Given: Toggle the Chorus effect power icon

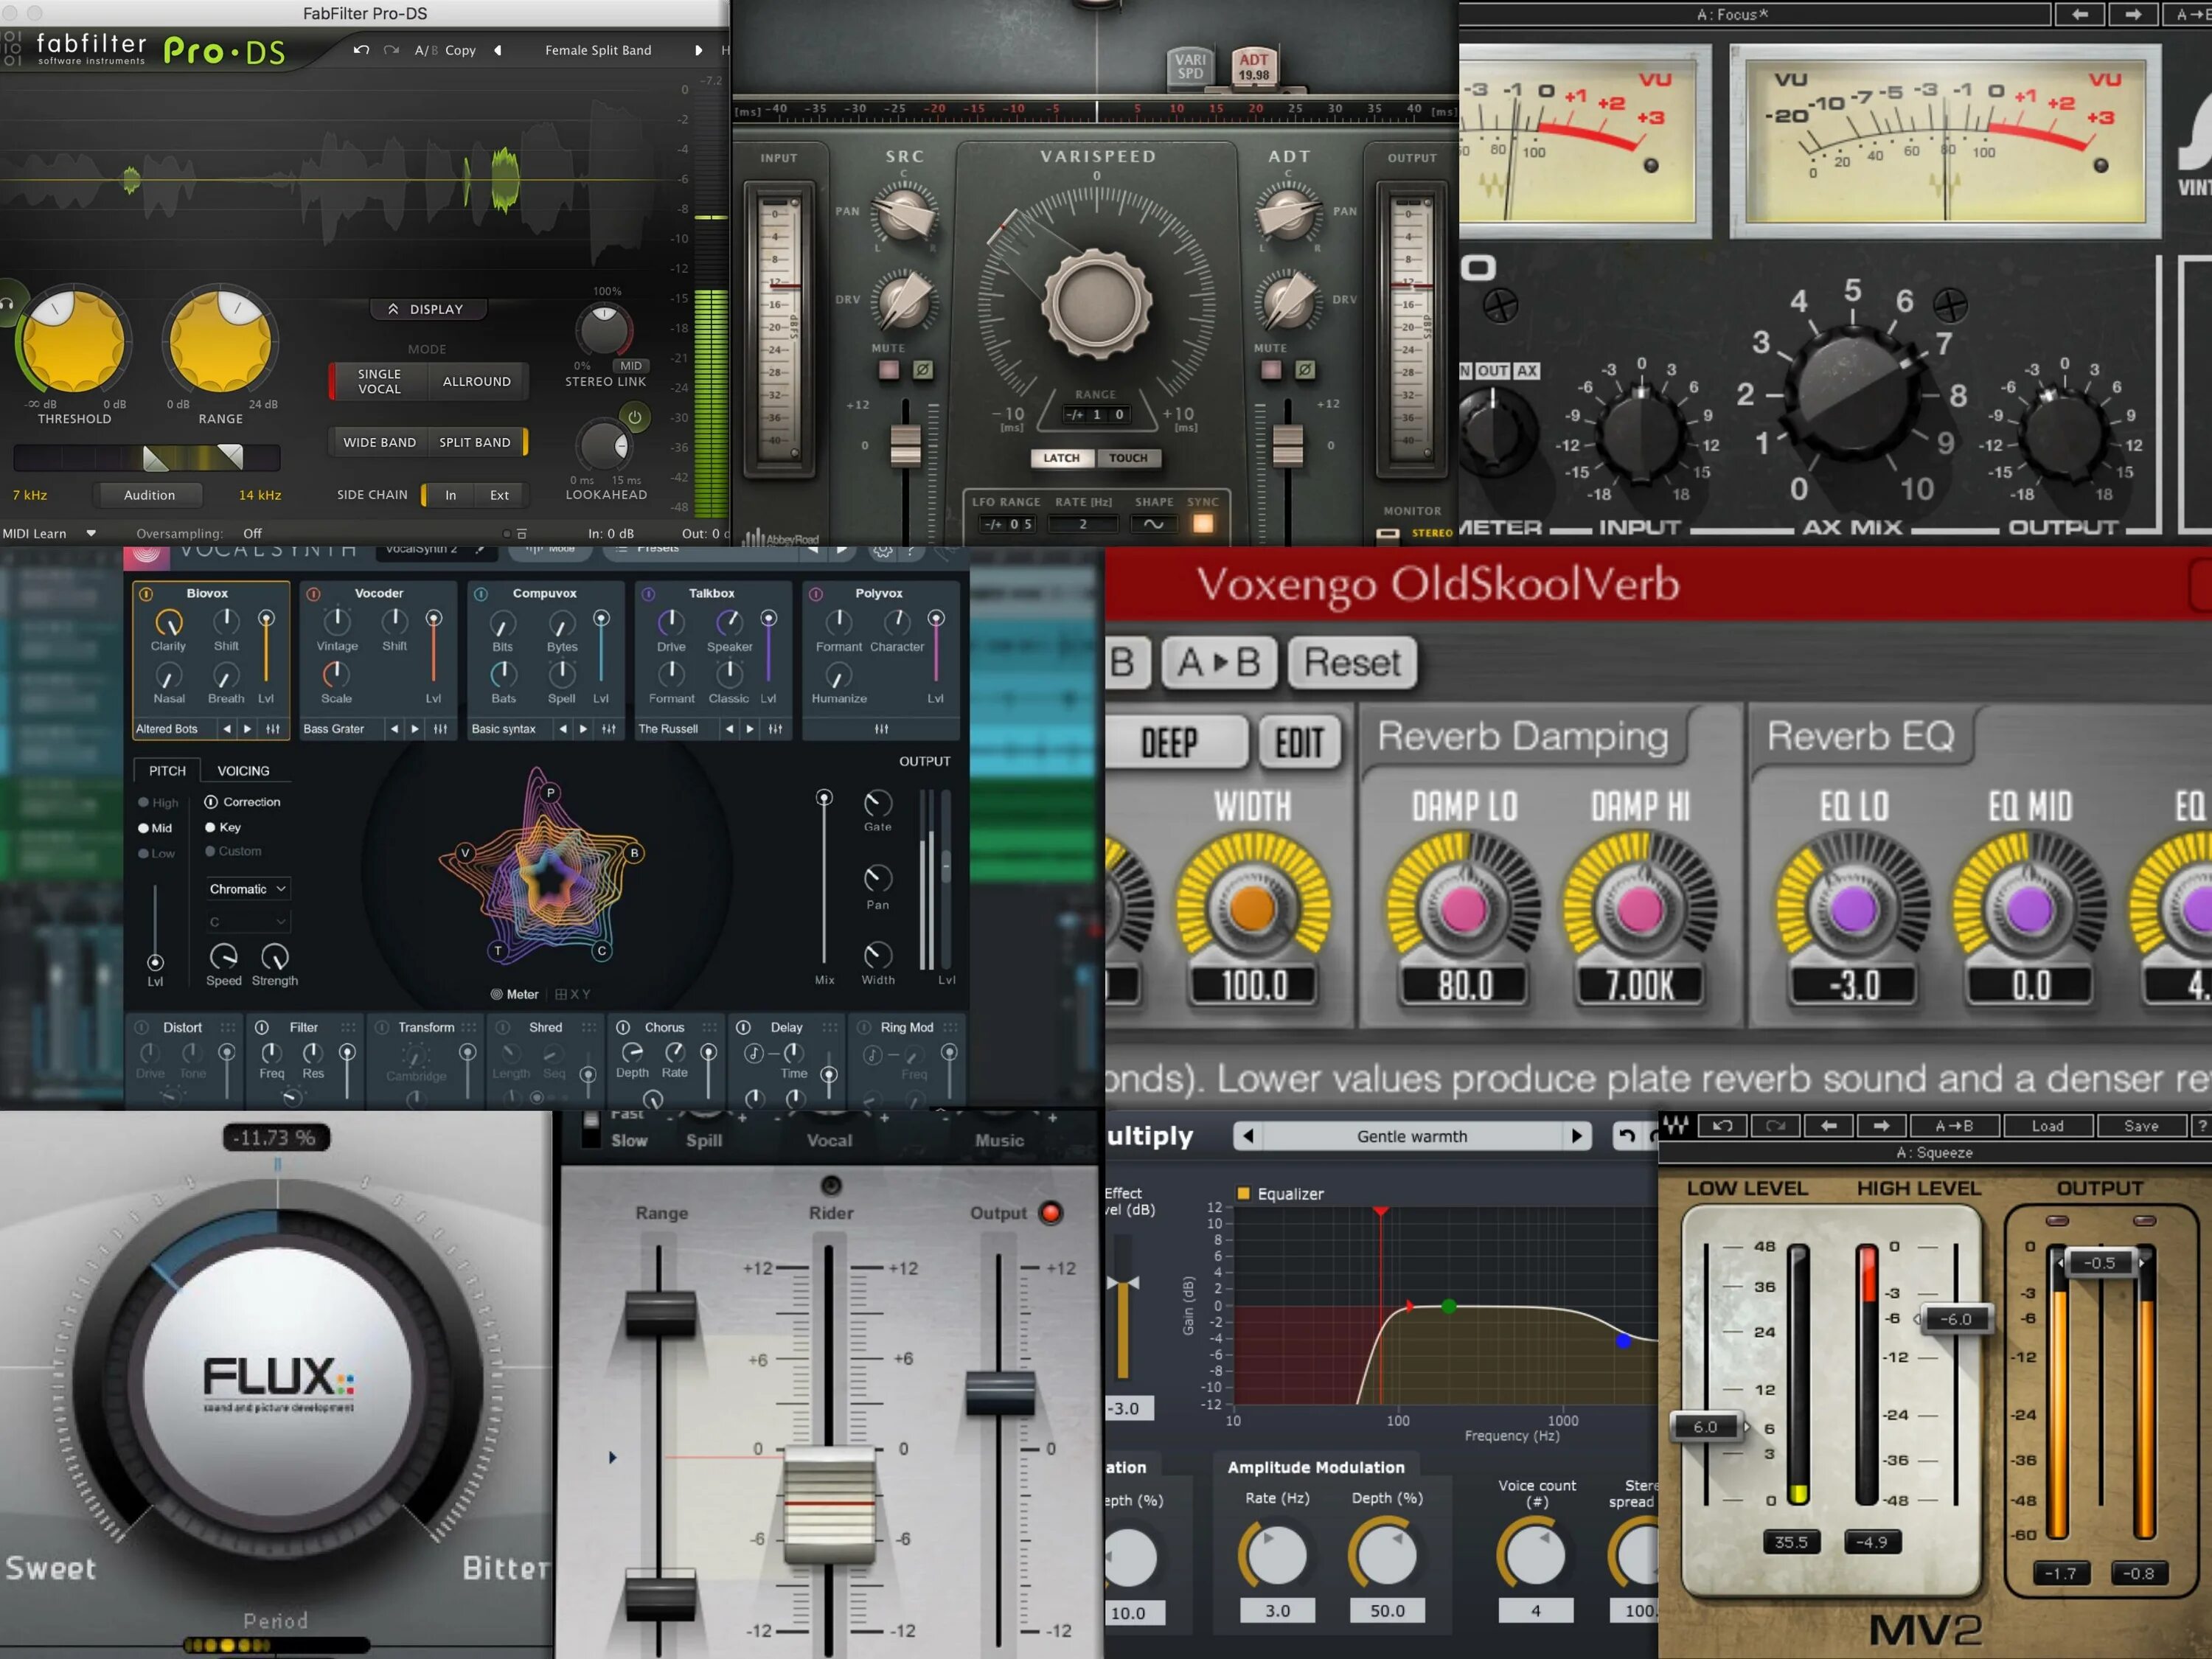Looking at the screenshot, I should [623, 1027].
